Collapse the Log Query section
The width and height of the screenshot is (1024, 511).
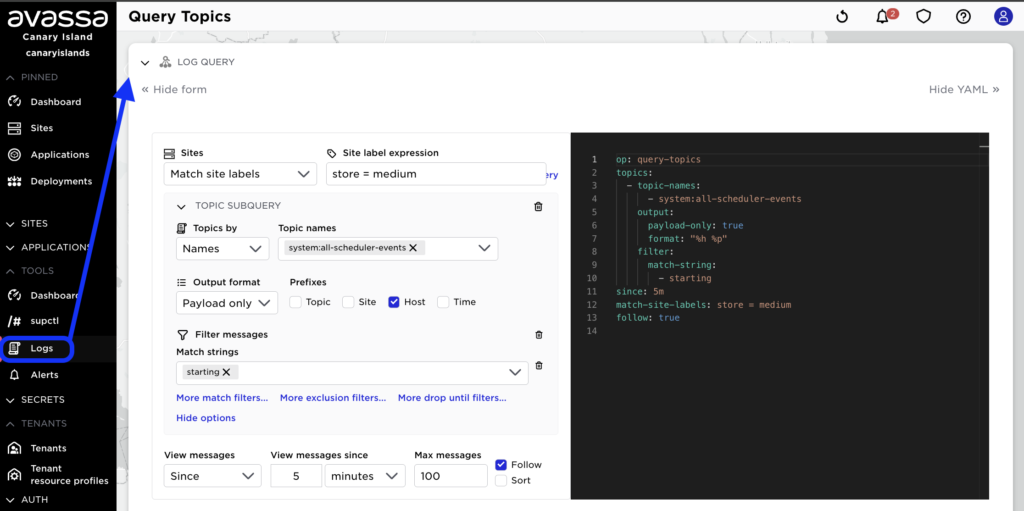point(145,63)
